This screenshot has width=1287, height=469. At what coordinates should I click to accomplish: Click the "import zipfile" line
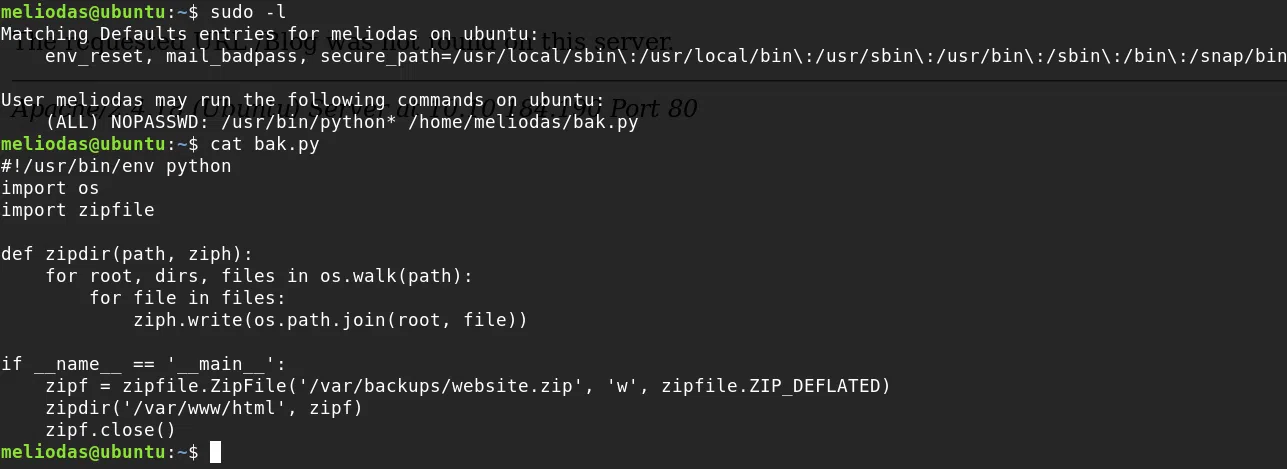tap(78, 210)
